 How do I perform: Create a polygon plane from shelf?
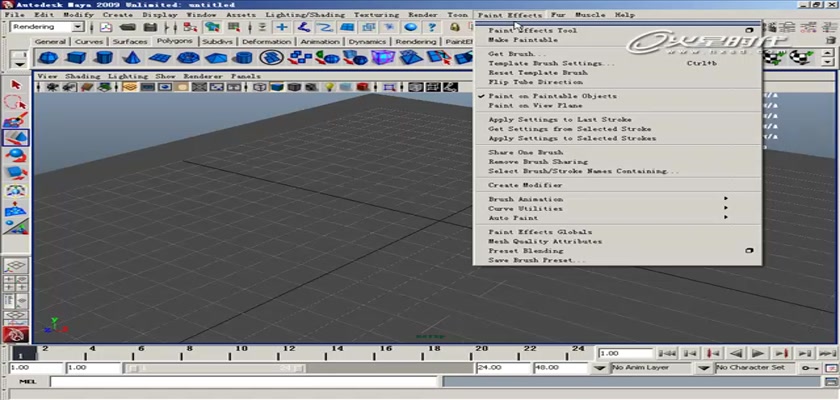(x=160, y=57)
